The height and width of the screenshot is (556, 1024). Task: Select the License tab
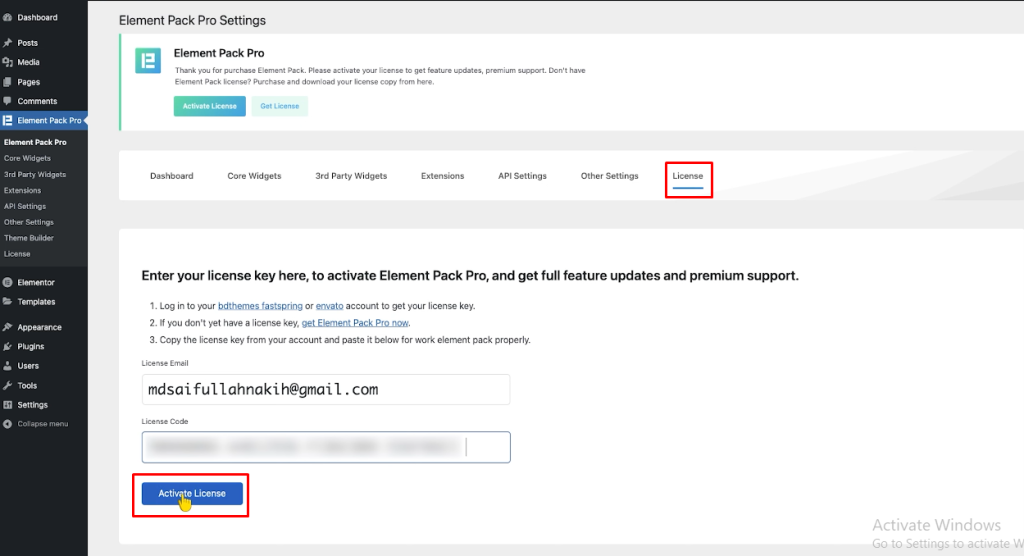click(688, 176)
